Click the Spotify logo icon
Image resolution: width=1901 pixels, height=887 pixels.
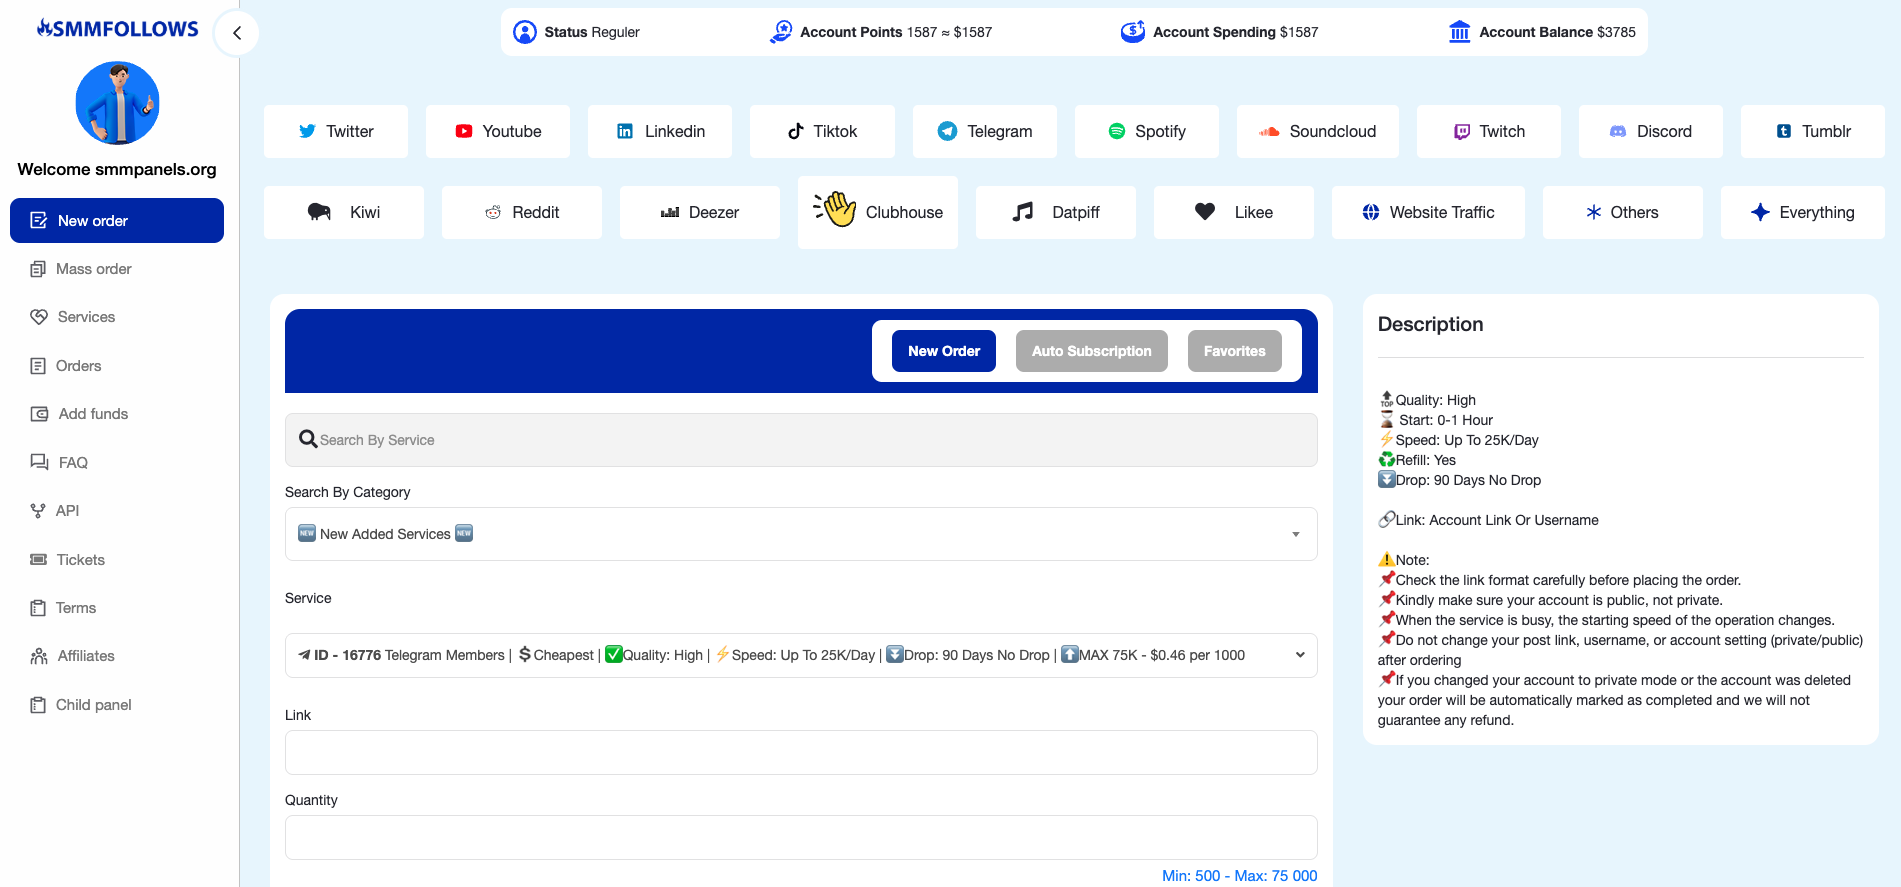coord(1117,131)
